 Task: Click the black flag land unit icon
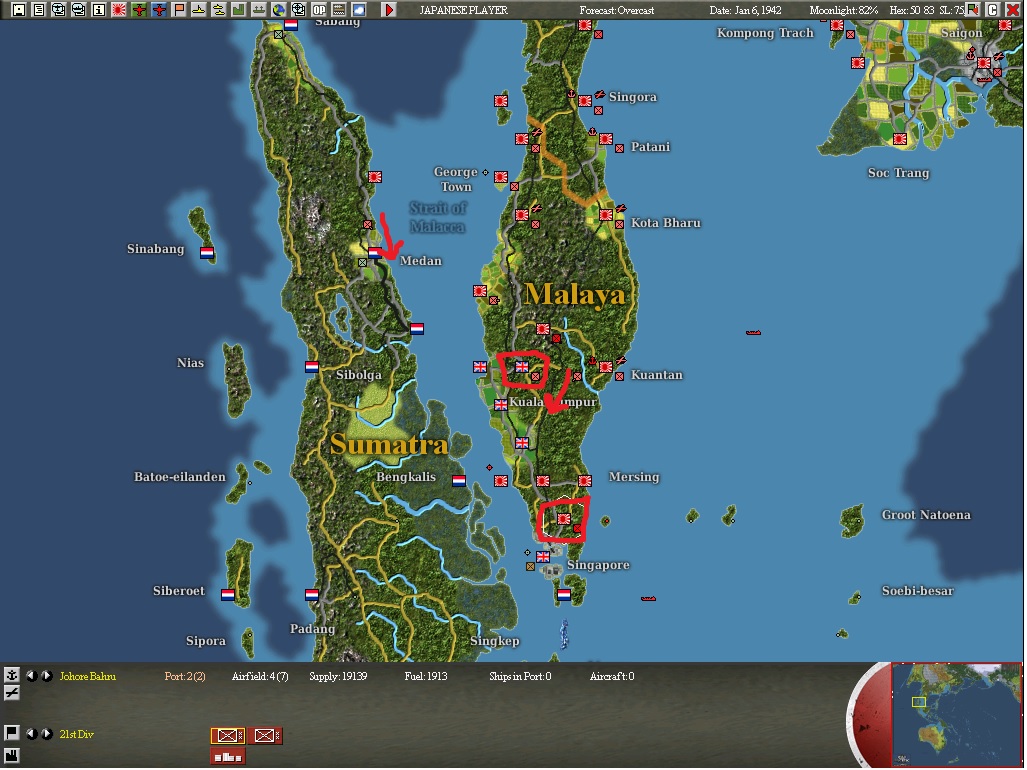[12, 733]
